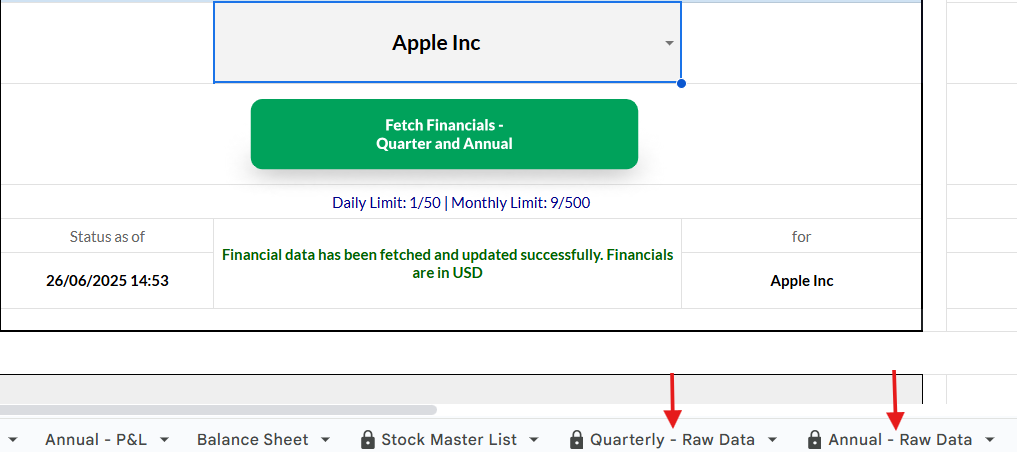This screenshot has width=1017, height=452.
Task: Select the Daily Limit and Monthly Limit cell
Action: click(x=461, y=202)
